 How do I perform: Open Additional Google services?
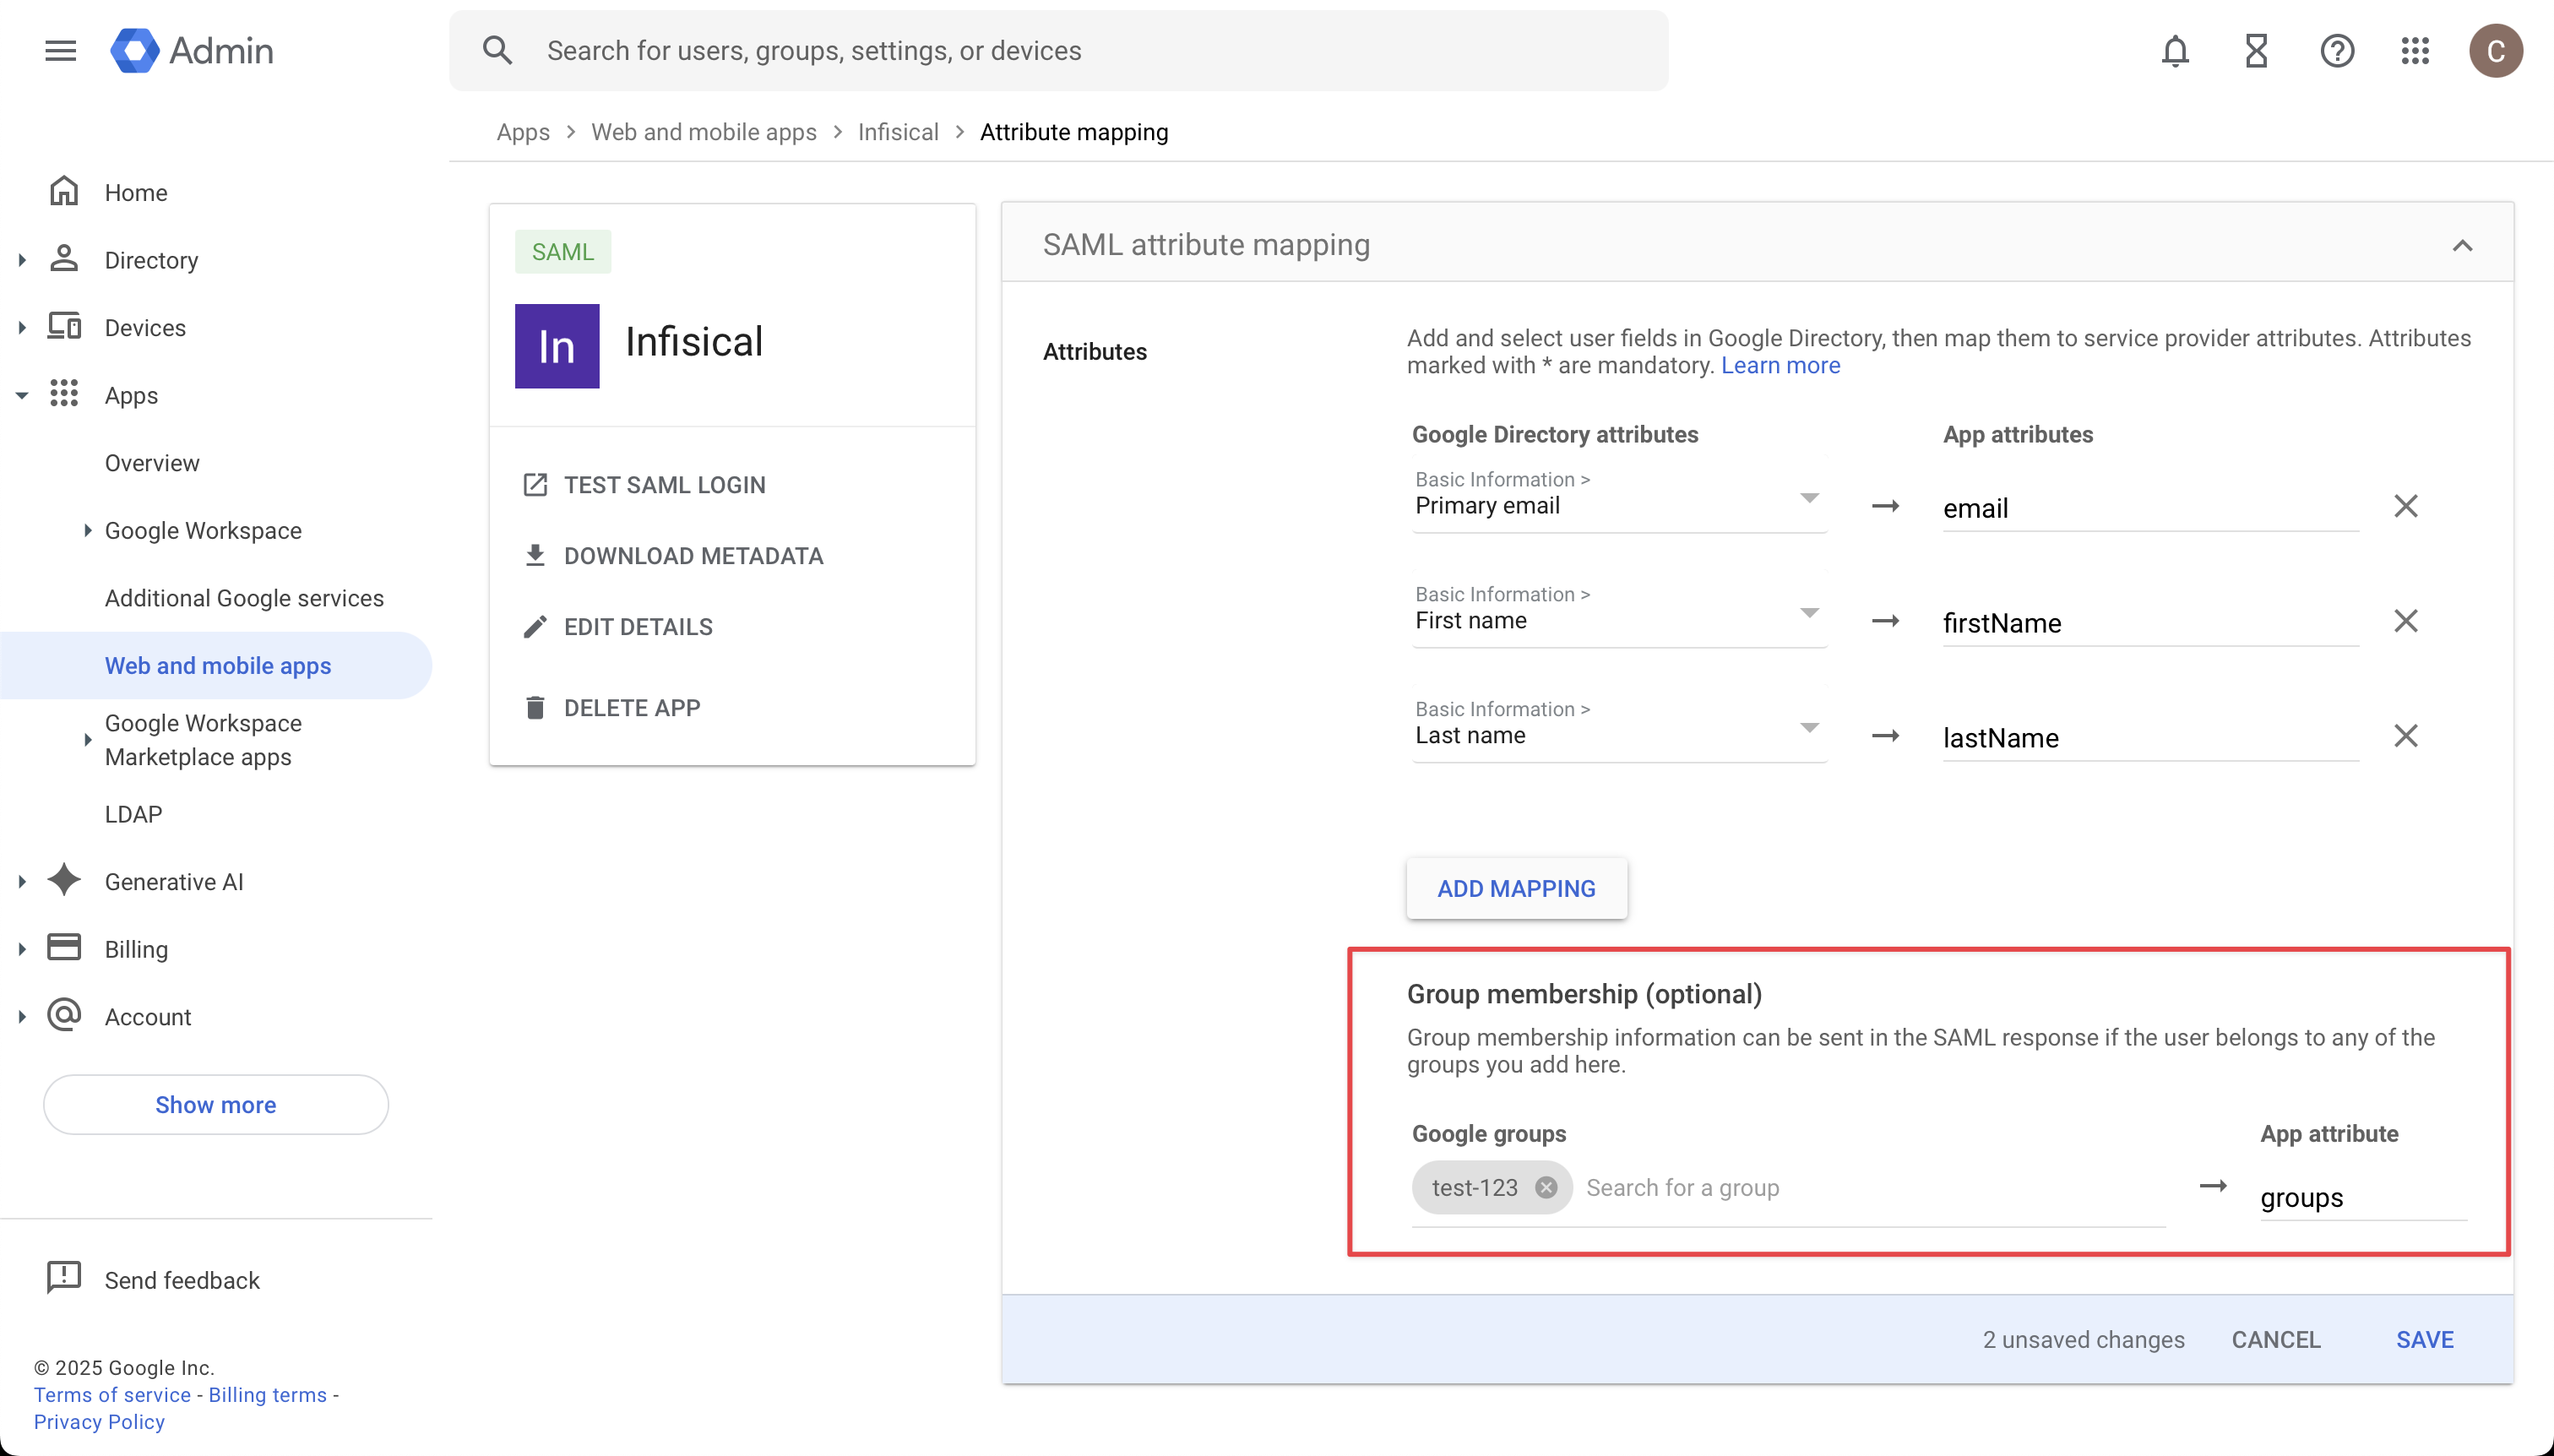244,598
